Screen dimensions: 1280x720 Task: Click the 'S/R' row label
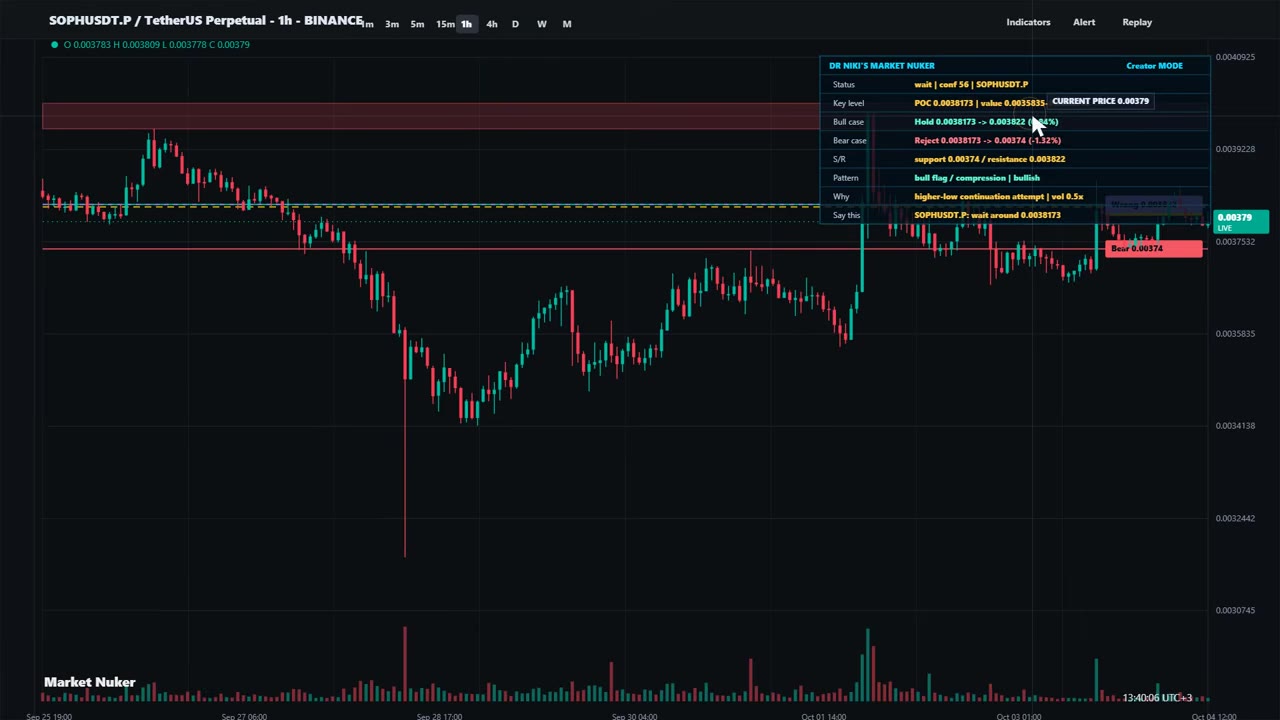pyautogui.click(x=839, y=159)
